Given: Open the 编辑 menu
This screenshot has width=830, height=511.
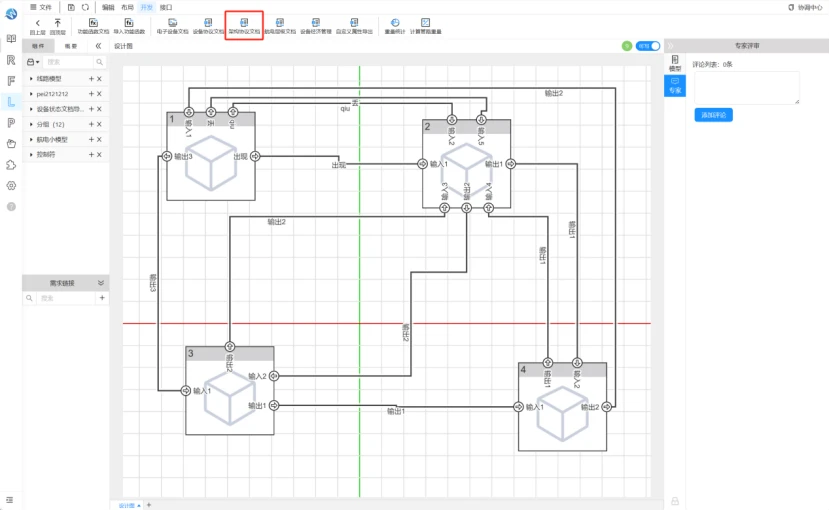Looking at the screenshot, I should [108, 7].
